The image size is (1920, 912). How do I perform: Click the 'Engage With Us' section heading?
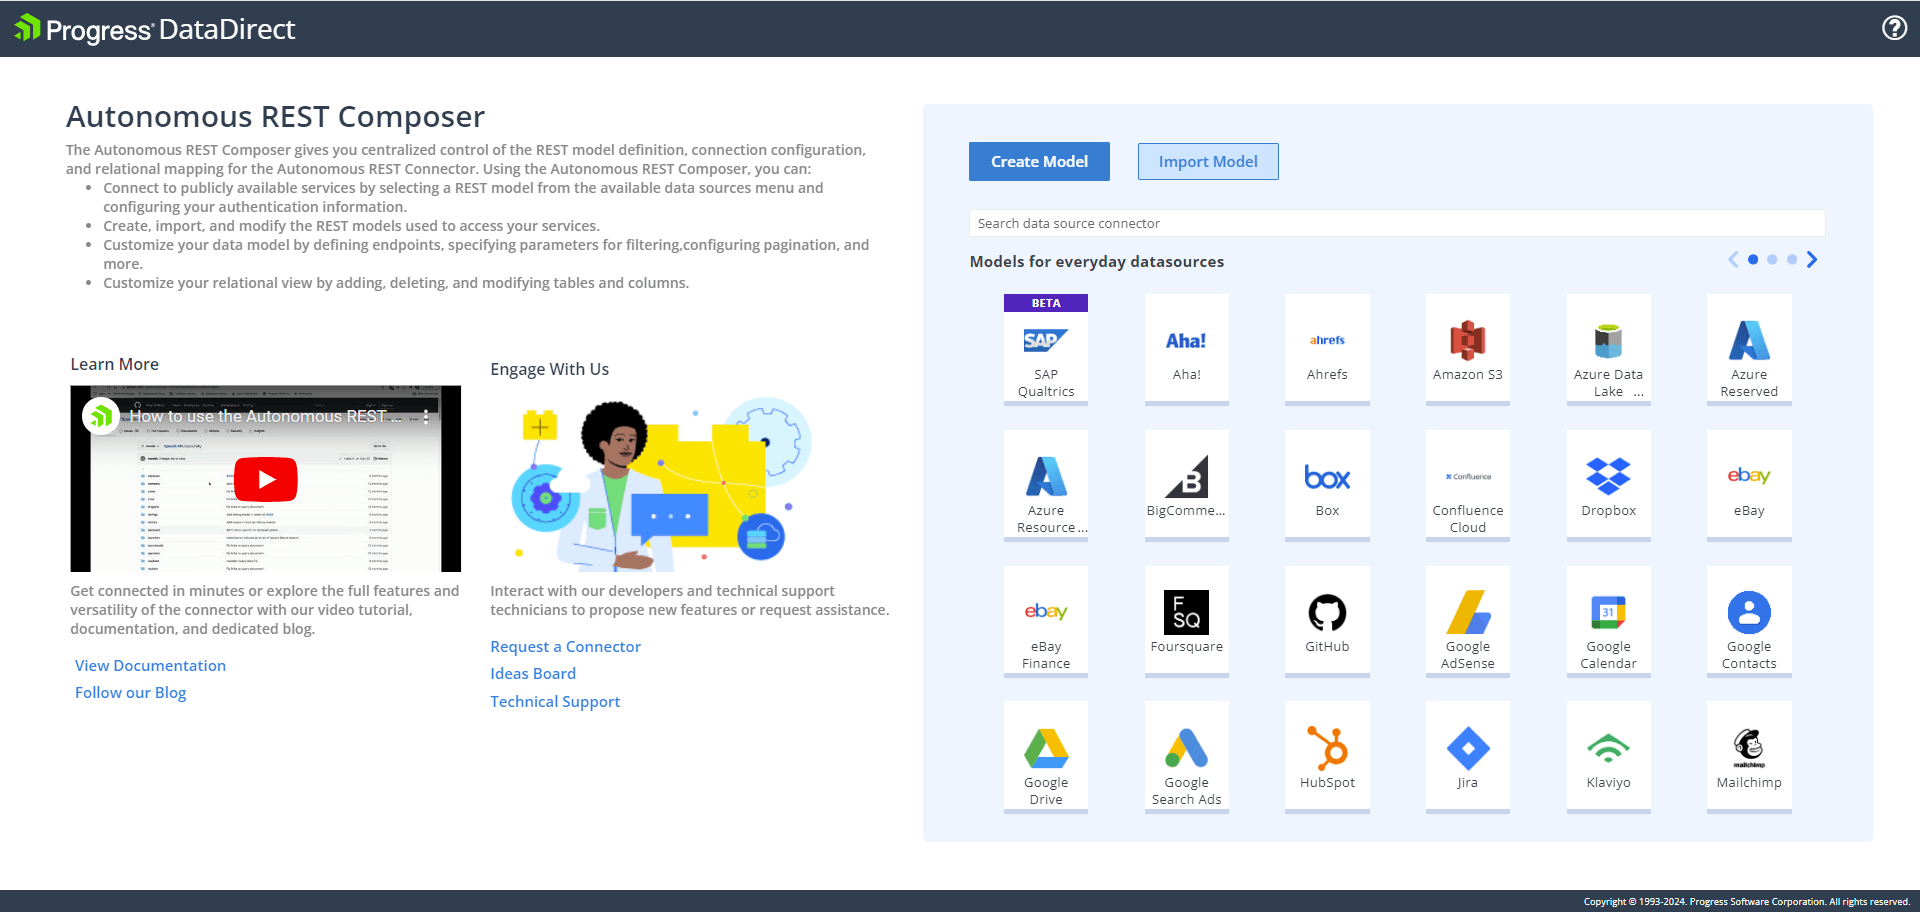pos(549,370)
